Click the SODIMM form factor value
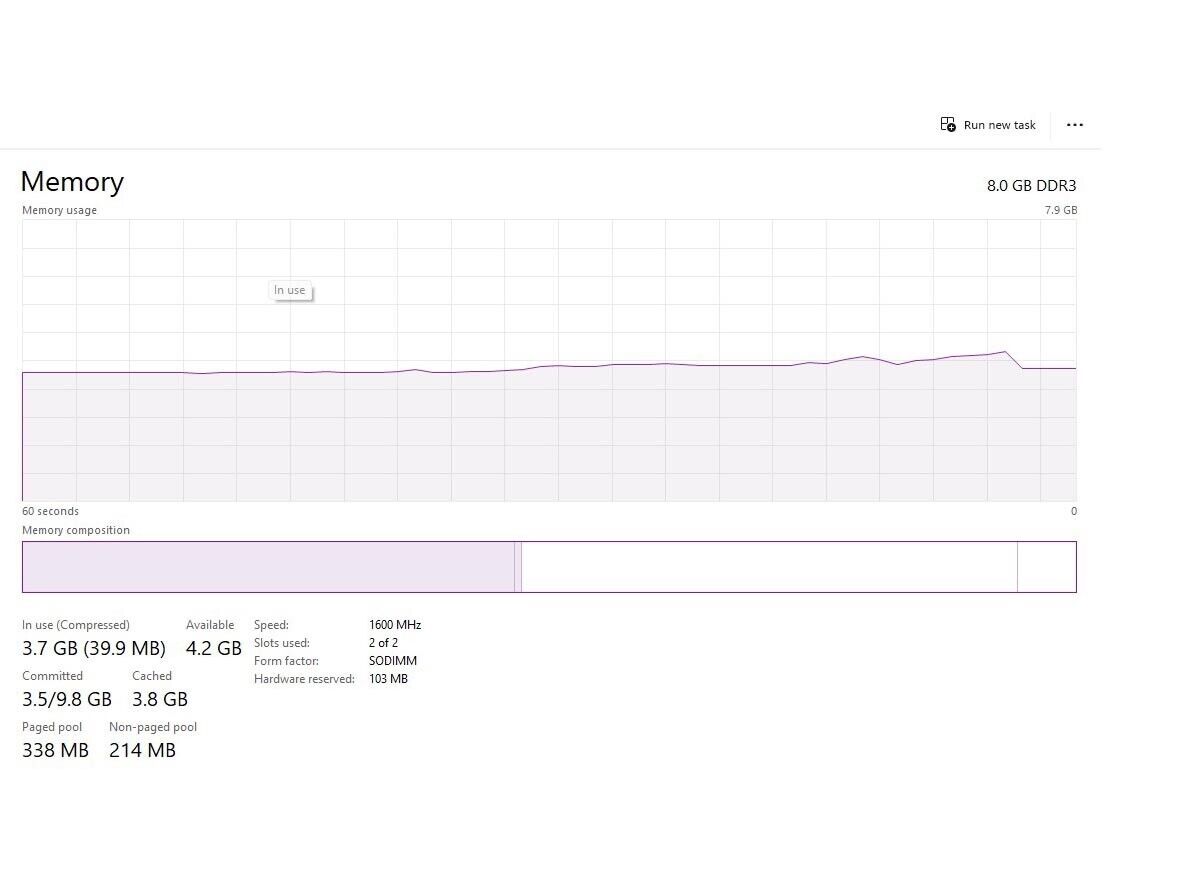Viewport: 1194px width, 895px height. (x=393, y=661)
